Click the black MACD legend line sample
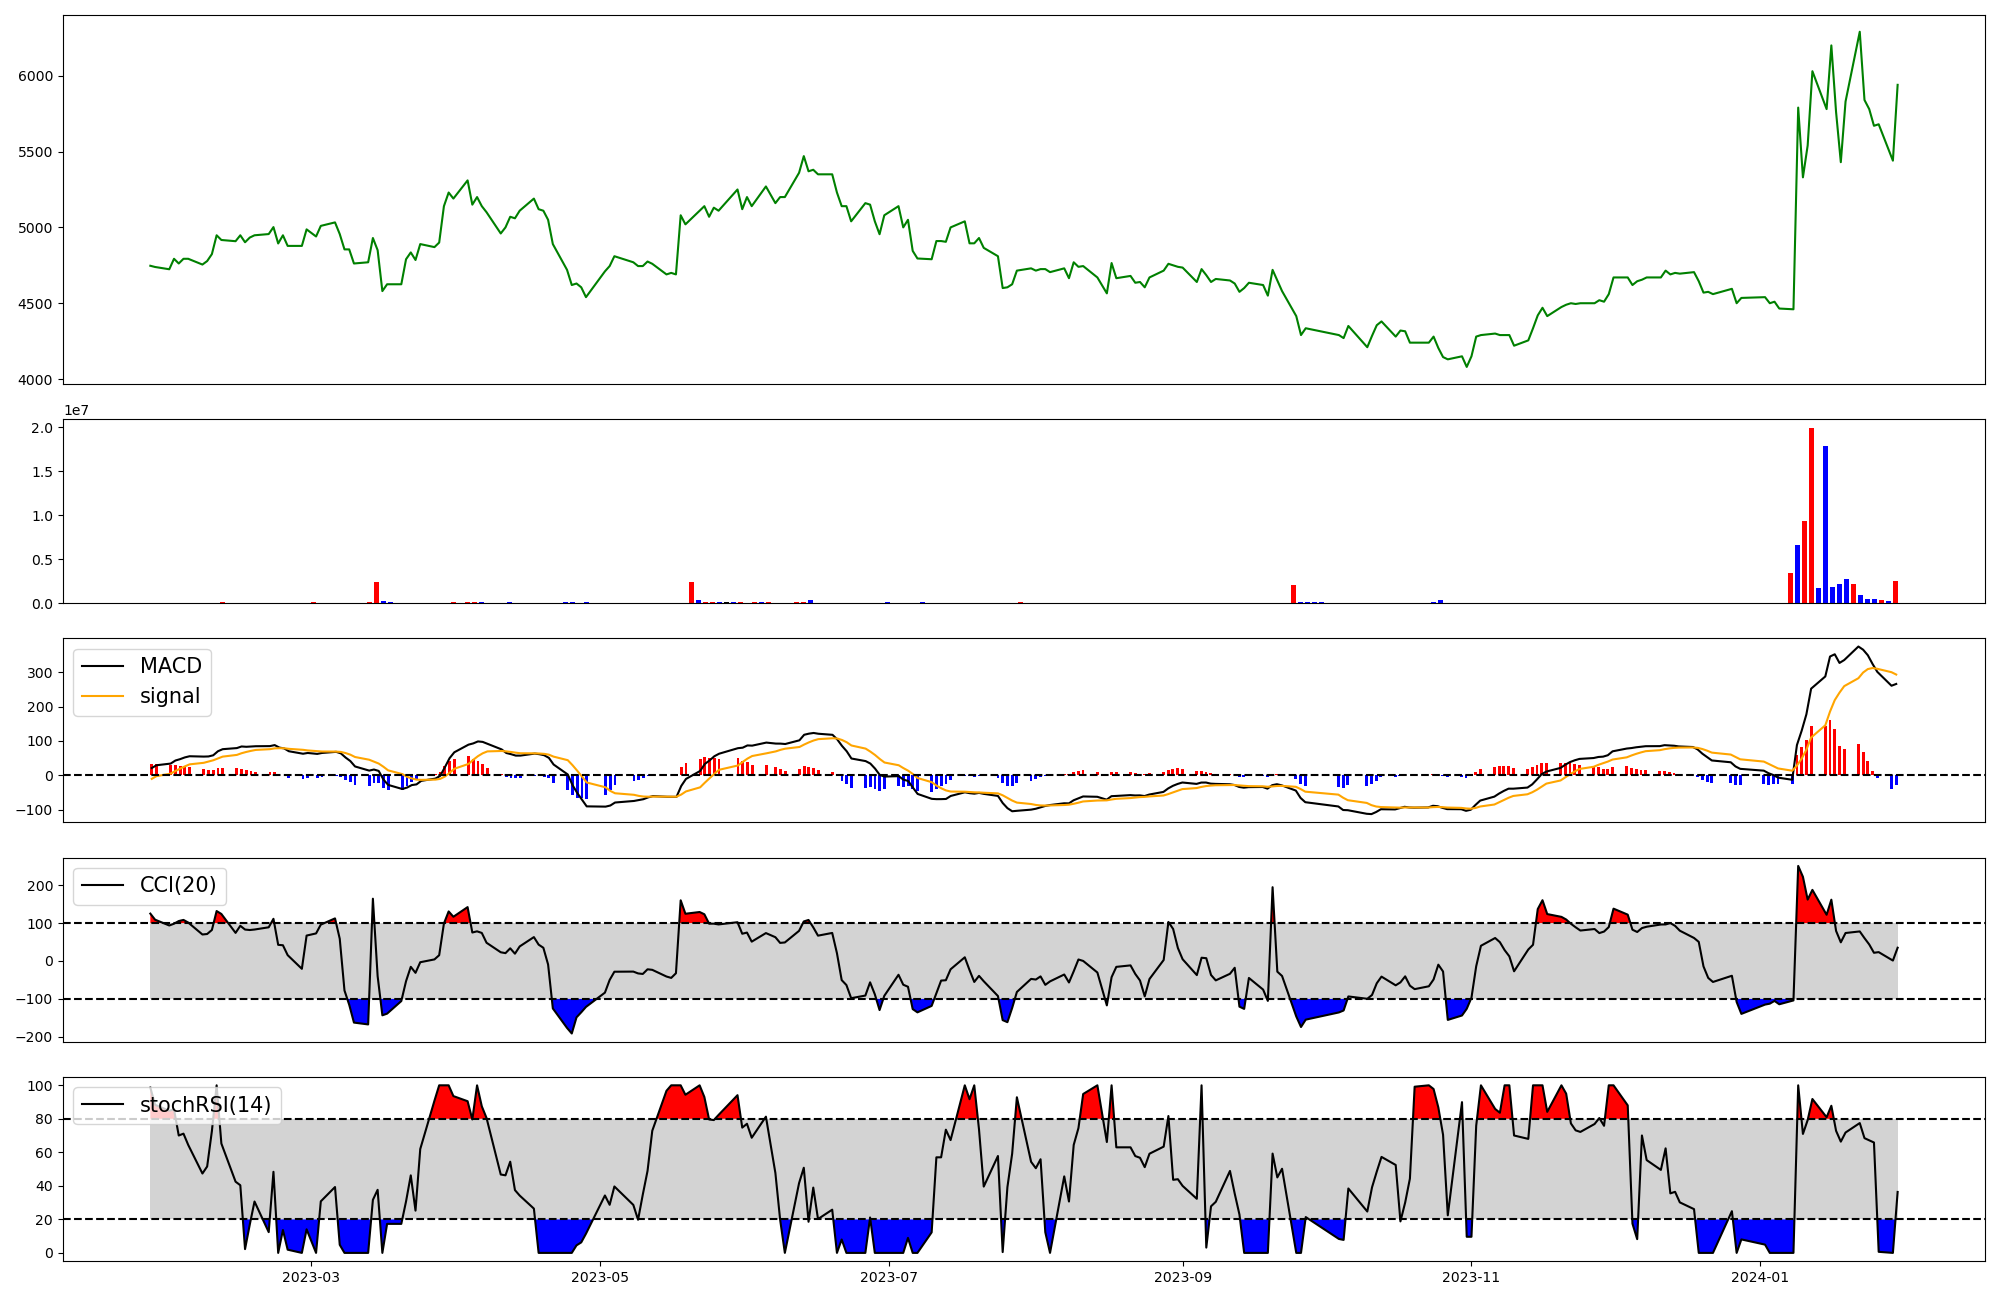Viewport: 2000px width, 1300px height. (x=102, y=666)
